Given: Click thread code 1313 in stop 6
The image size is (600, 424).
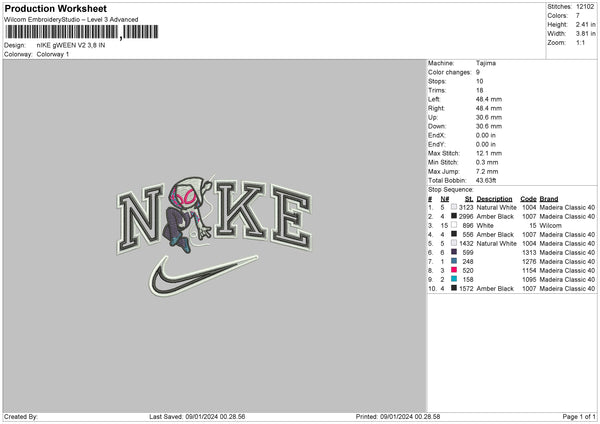Looking at the screenshot, I should 530,253.
